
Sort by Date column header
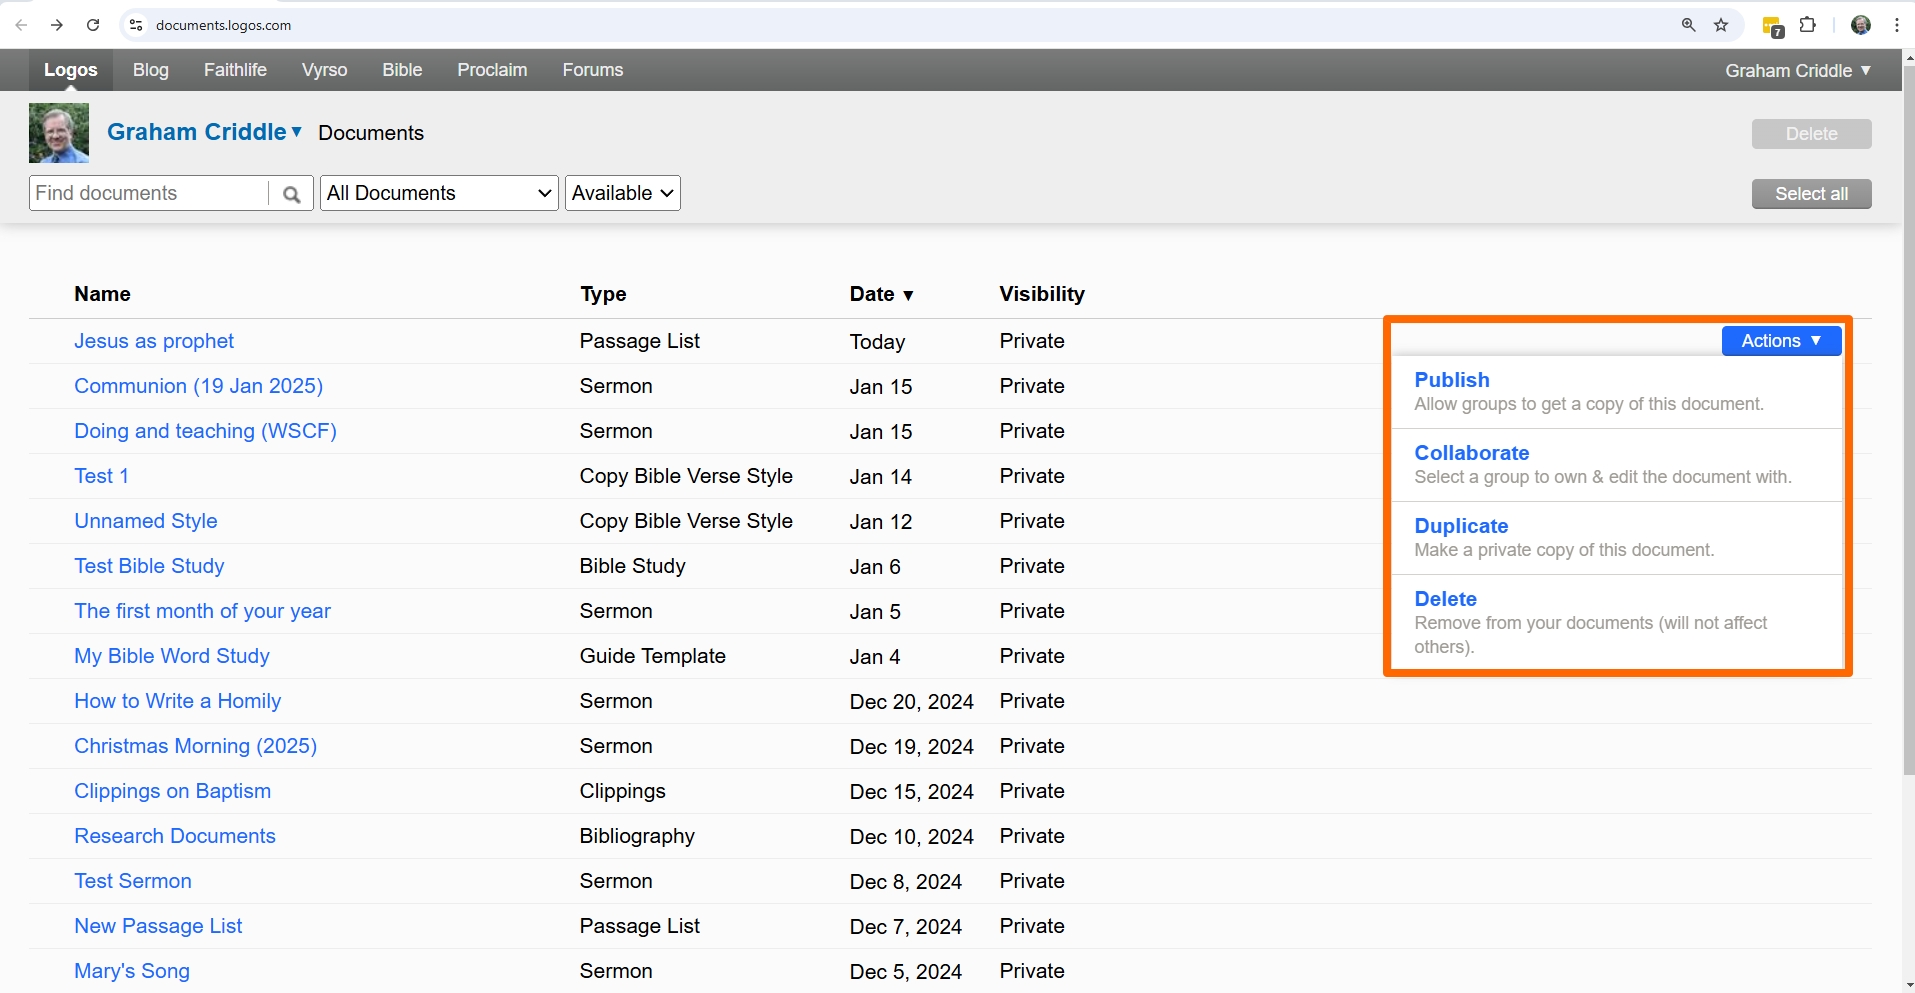click(881, 294)
